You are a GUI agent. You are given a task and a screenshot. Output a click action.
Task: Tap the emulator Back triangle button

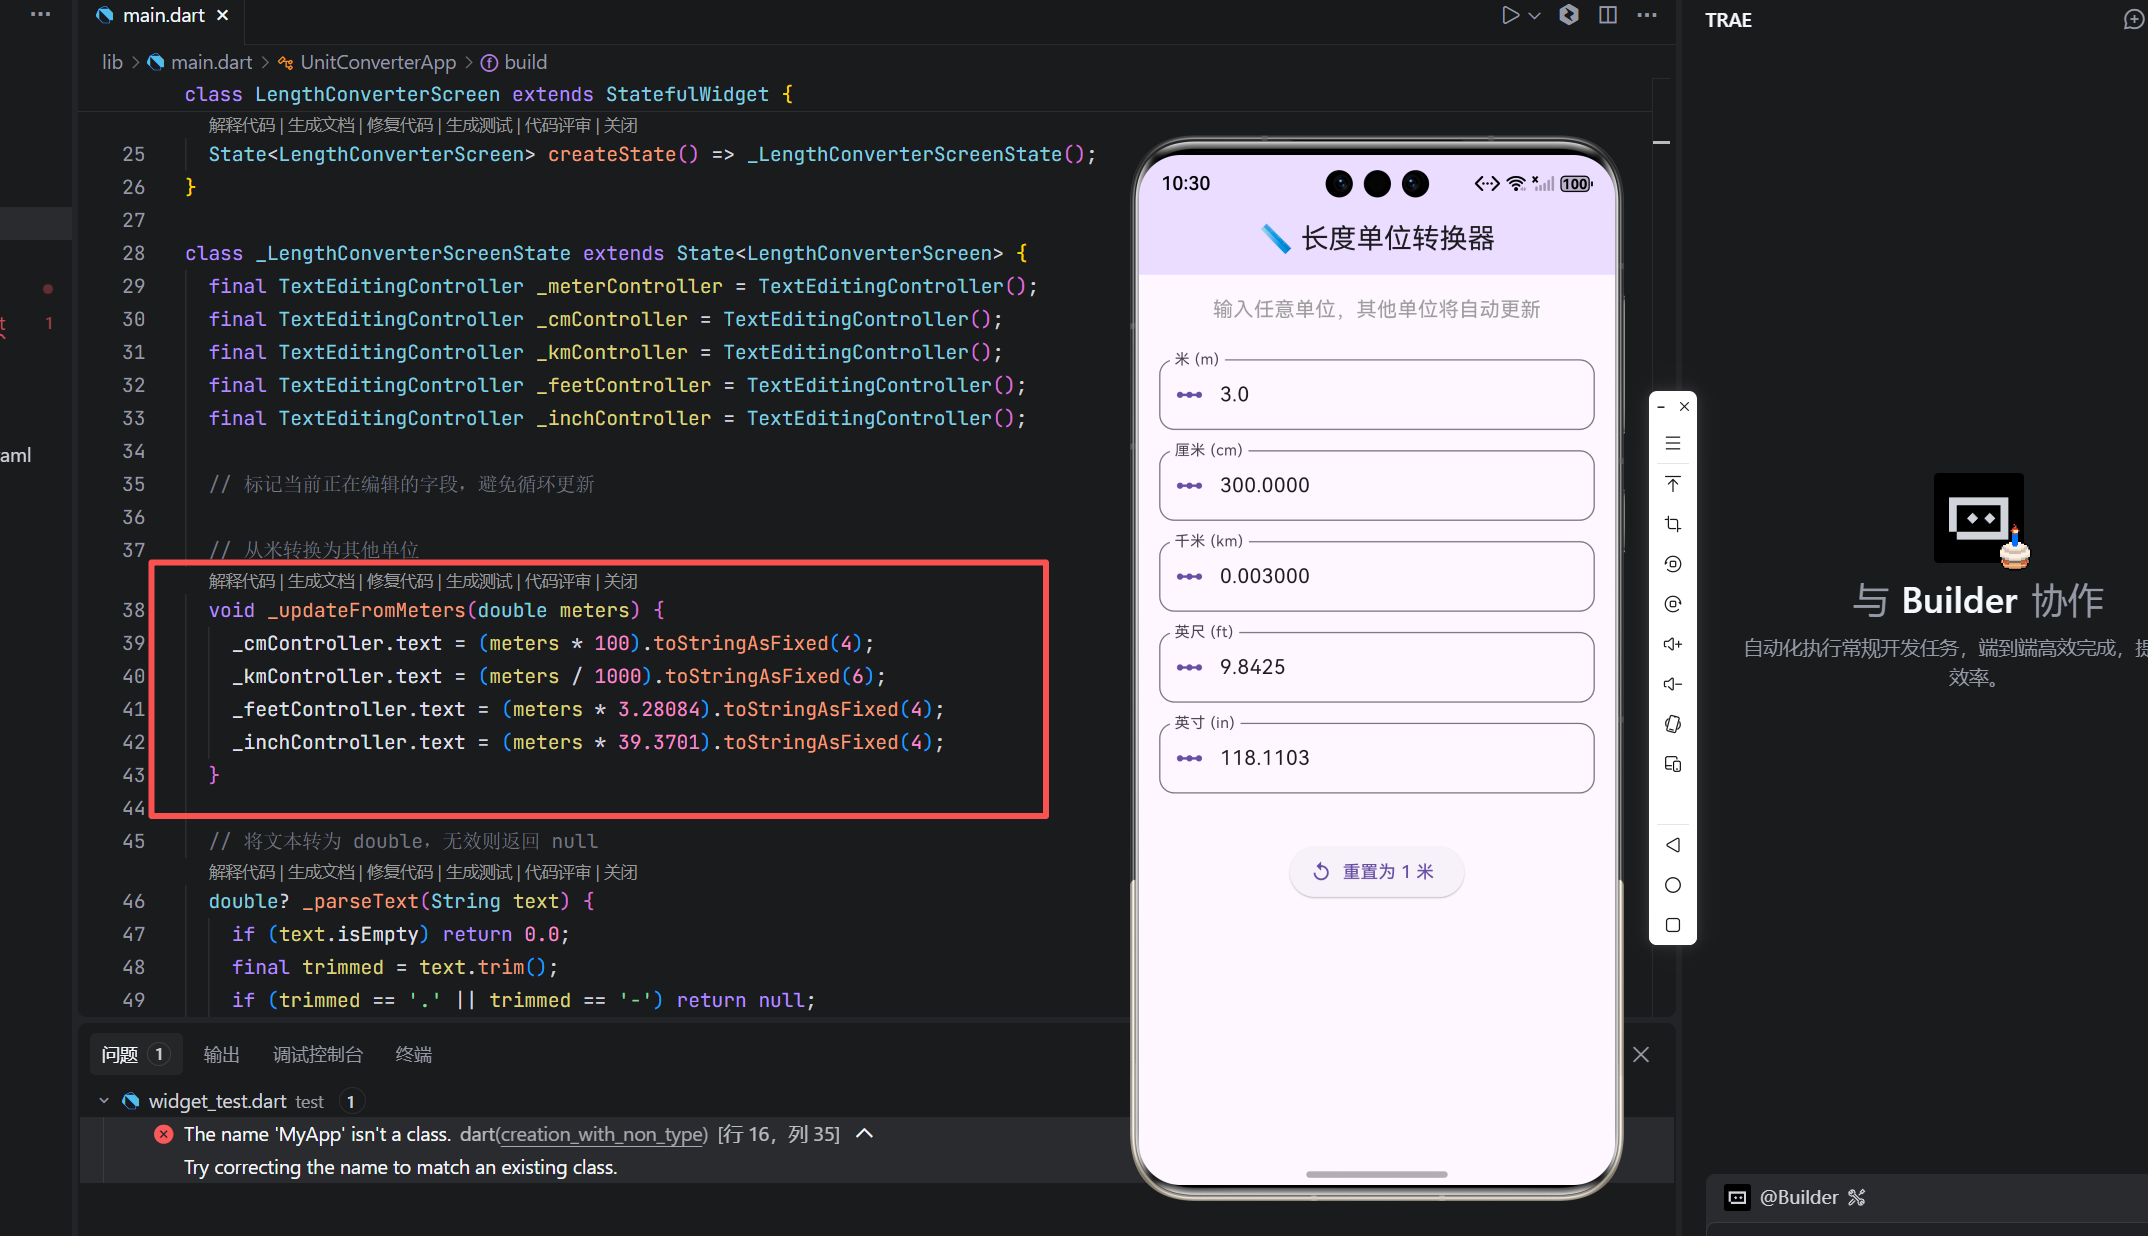tap(1673, 845)
